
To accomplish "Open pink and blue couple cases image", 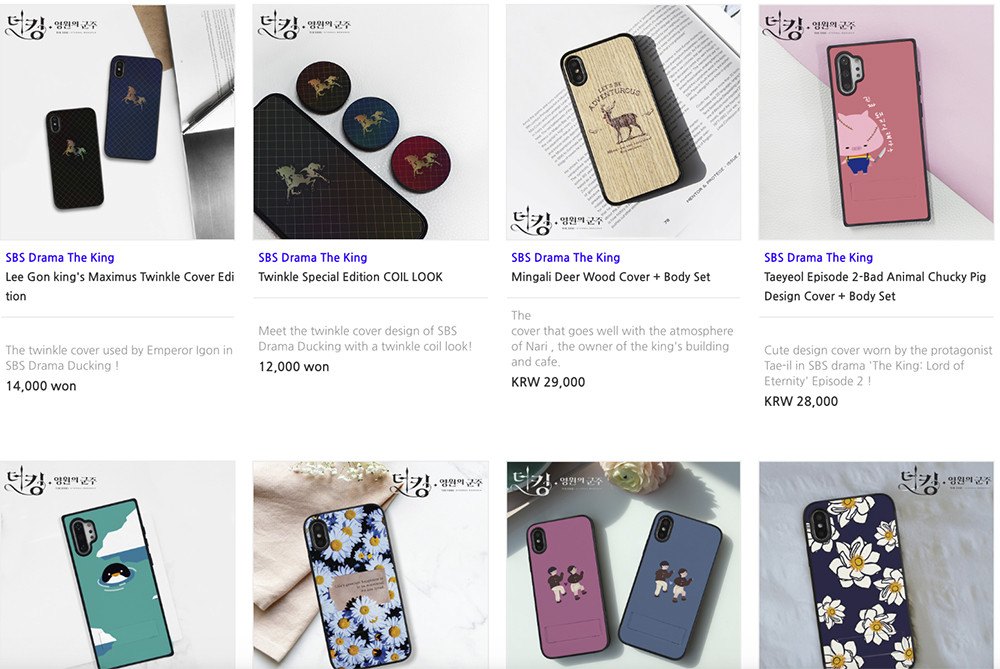I will (x=623, y=565).
